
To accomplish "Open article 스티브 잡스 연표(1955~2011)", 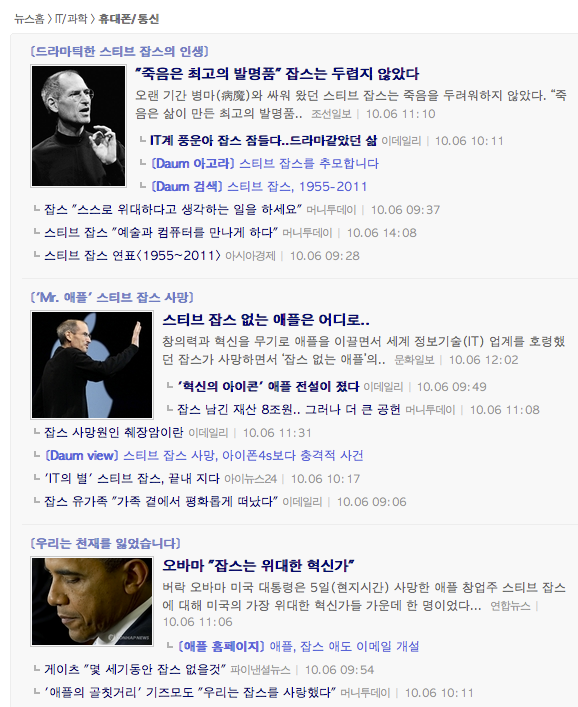I will (x=133, y=256).
